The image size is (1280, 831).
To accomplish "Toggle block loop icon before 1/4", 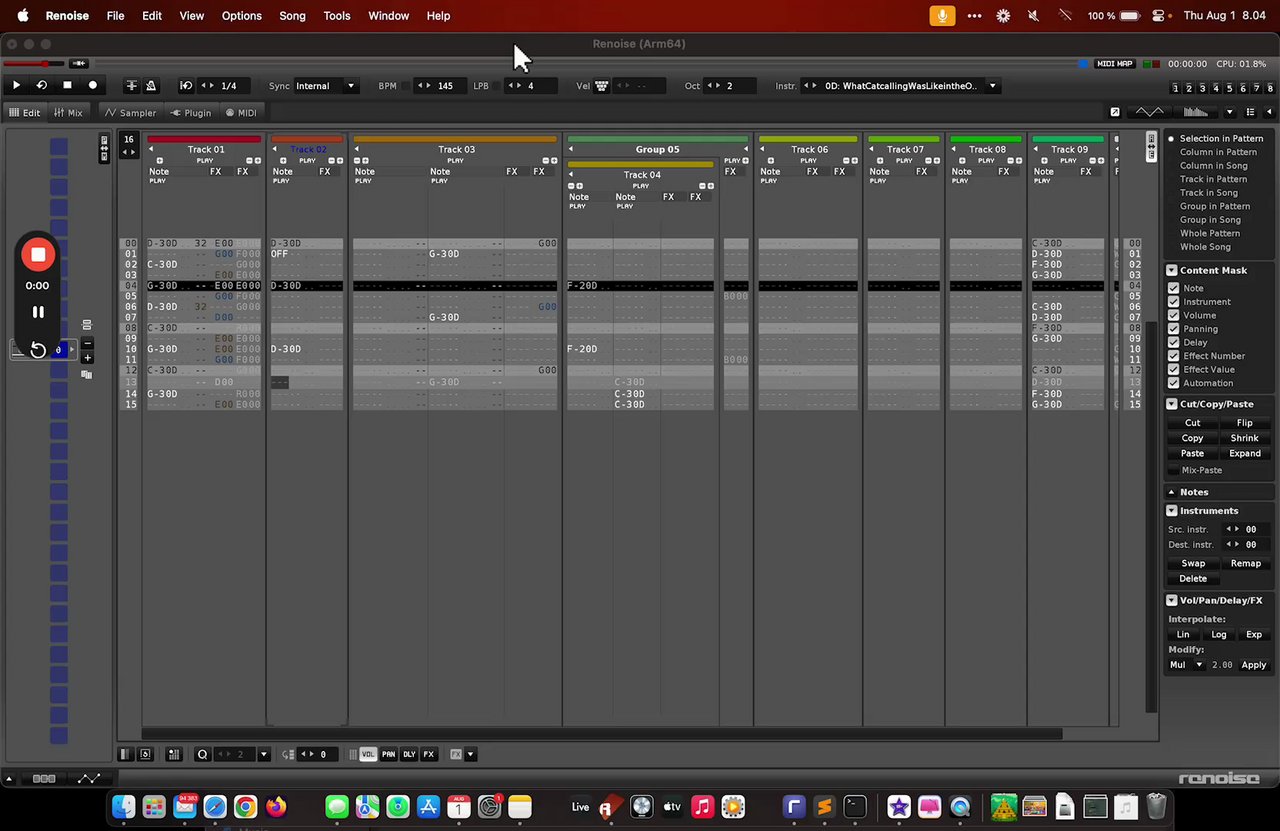I will pos(186,86).
